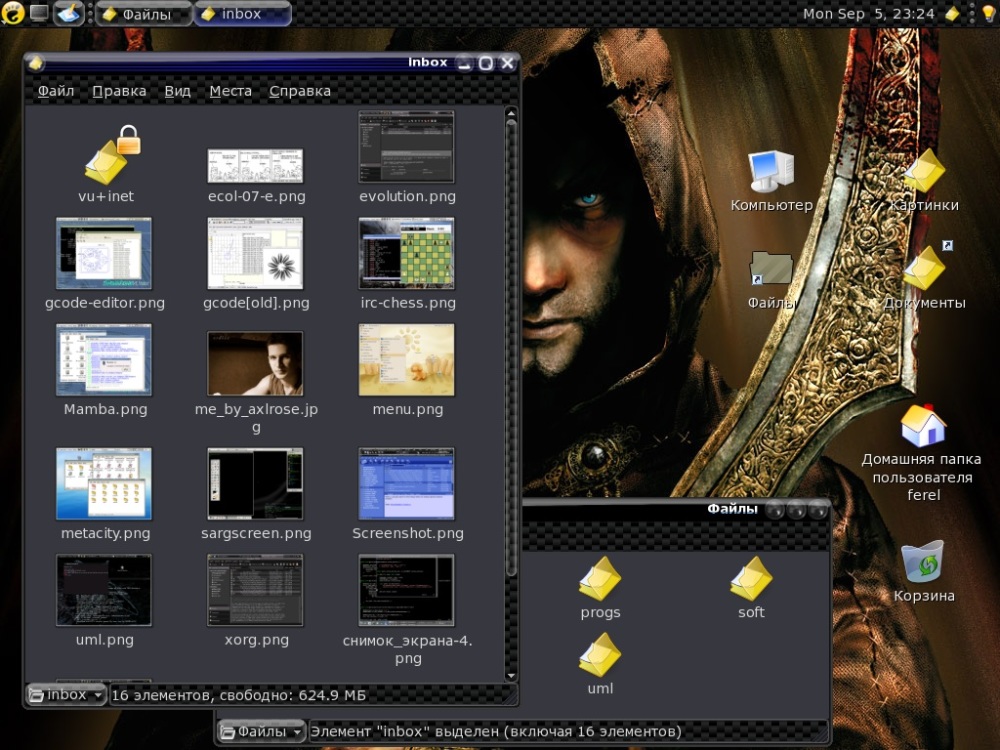Image resolution: width=1000 pixels, height=750 pixels.
Task: Open the Корзина trash icon
Action: coord(923,562)
